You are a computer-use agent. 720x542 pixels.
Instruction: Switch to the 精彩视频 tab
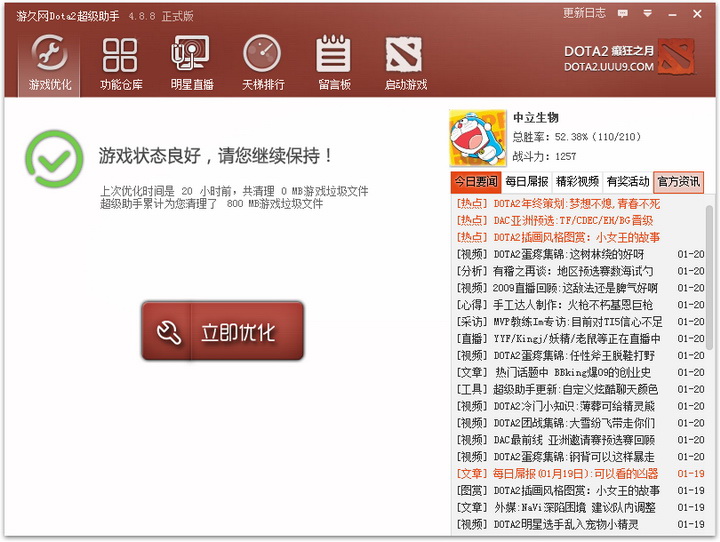pyautogui.click(x=577, y=182)
